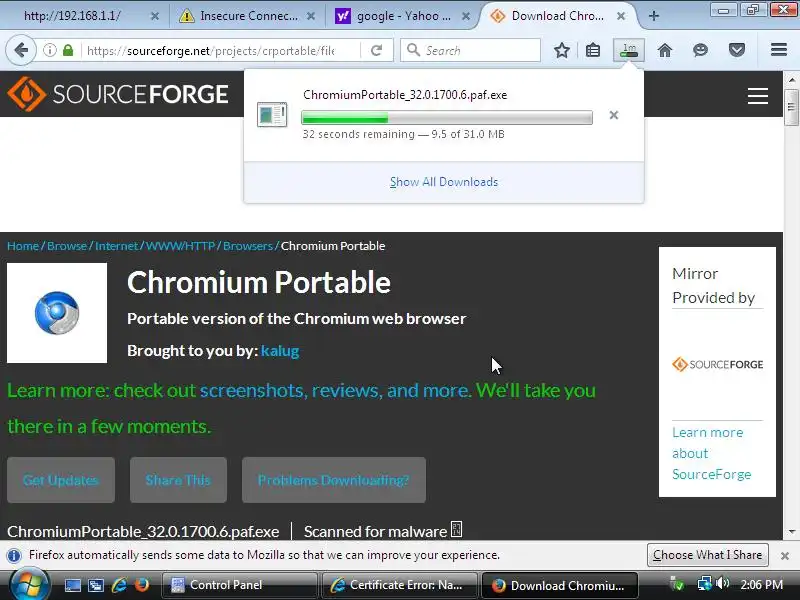Select the Download Chromium tab
The height and width of the screenshot is (600, 800).
[x=558, y=16]
